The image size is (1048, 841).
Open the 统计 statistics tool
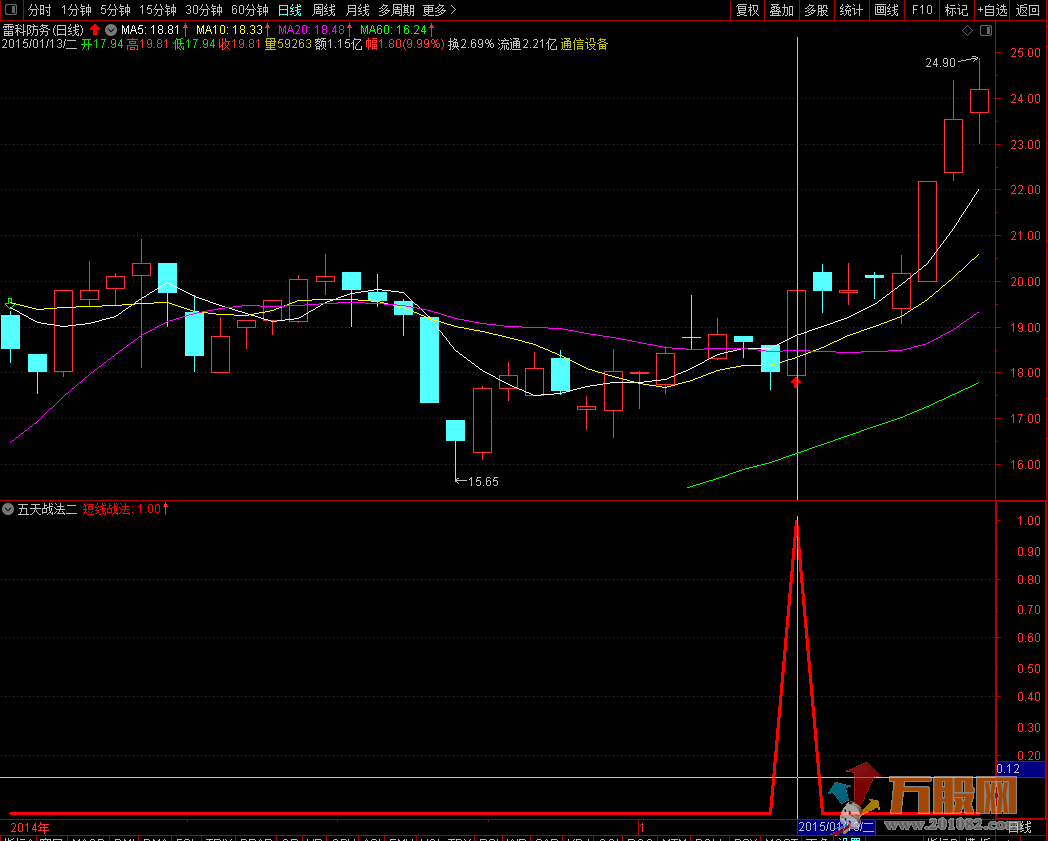851,10
